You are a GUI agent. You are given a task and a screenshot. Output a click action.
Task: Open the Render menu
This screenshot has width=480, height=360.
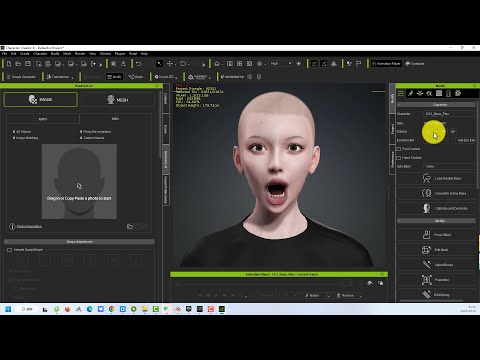coord(80,54)
